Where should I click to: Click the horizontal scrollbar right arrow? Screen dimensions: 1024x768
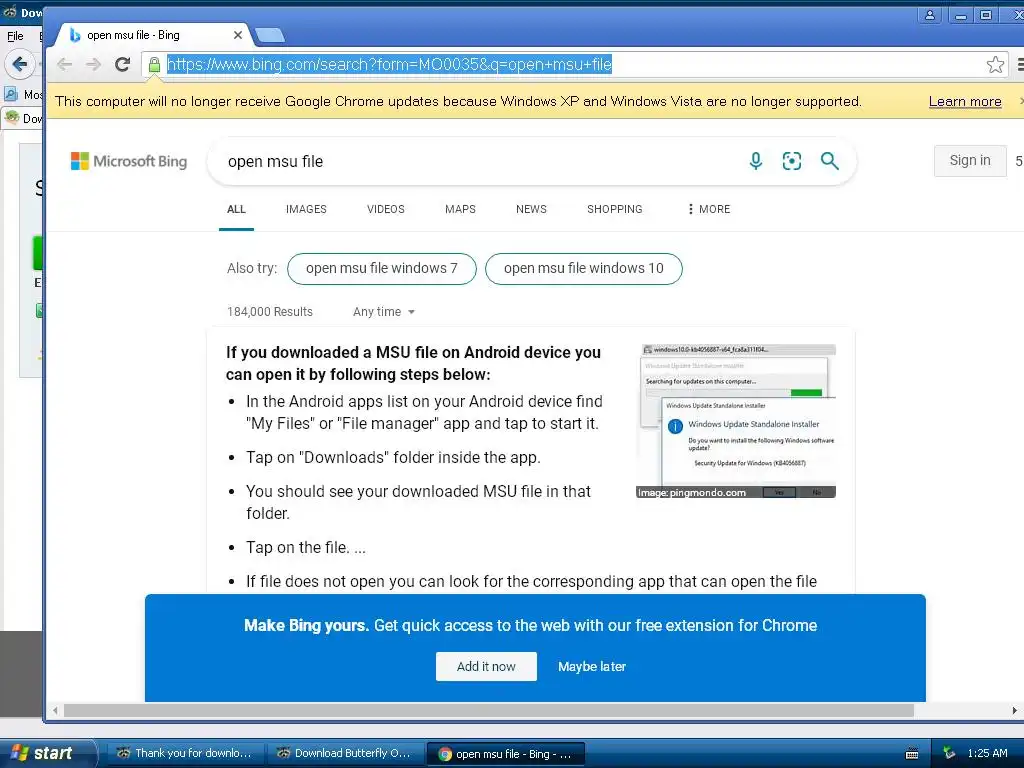pyautogui.click(x=1014, y=711)
